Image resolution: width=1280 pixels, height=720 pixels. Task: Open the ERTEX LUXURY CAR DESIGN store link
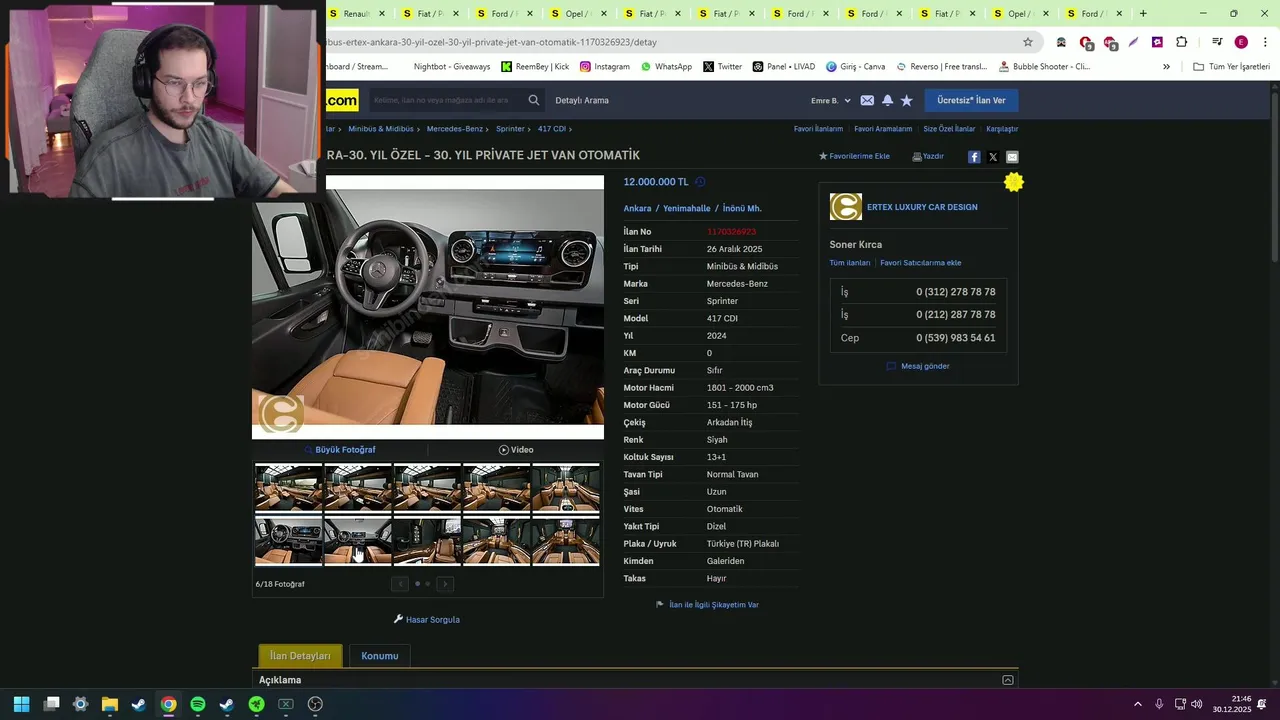point(922,207)
